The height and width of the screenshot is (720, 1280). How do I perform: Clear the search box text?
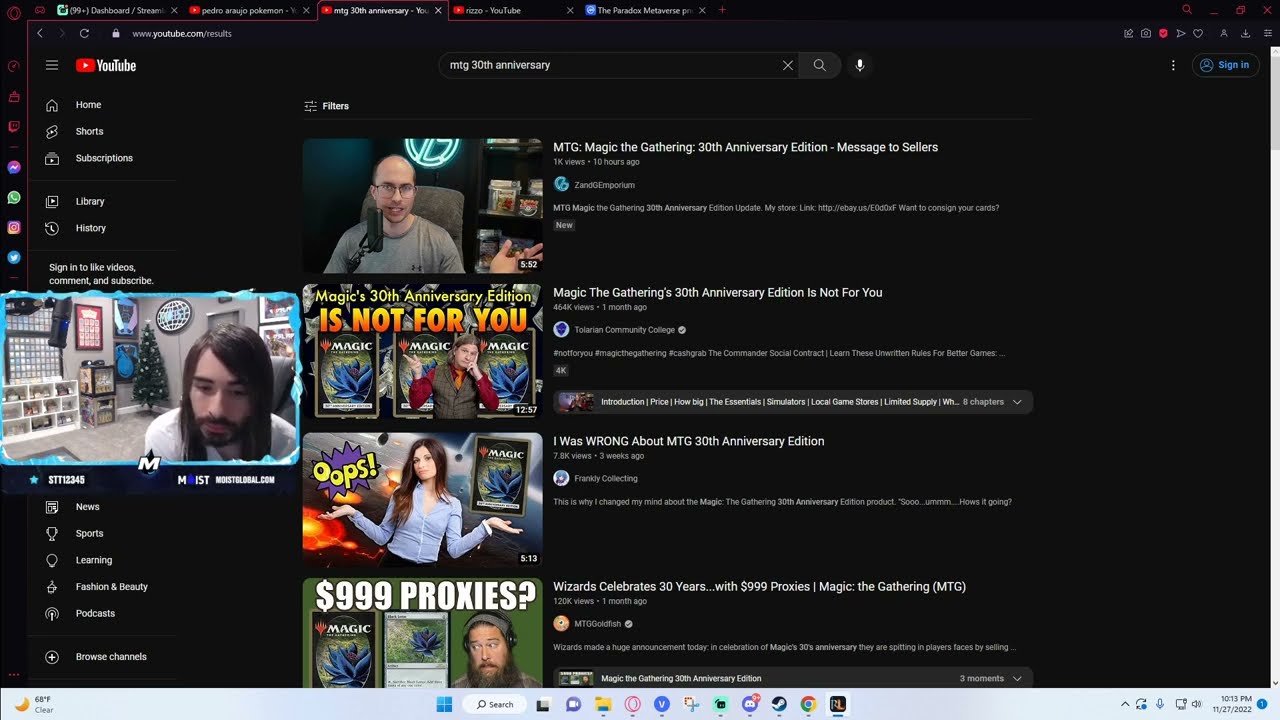(x=787, y=65)
